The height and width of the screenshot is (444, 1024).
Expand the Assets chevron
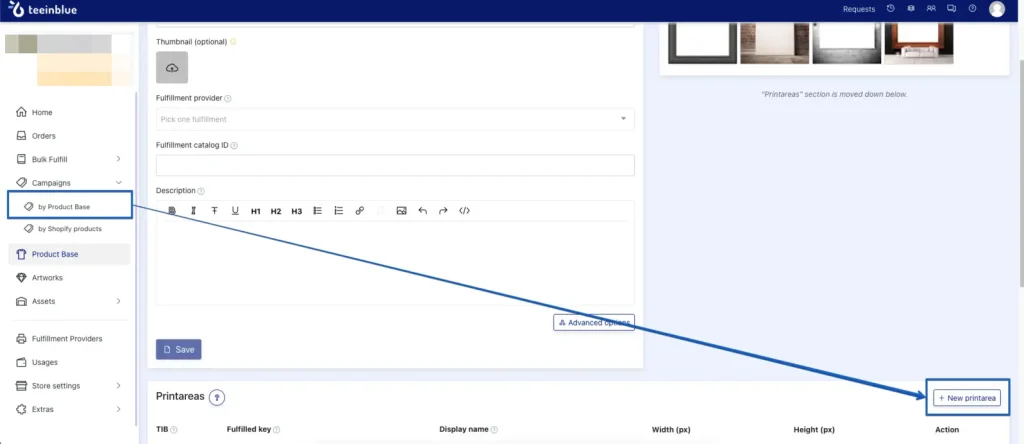point(118,301)
